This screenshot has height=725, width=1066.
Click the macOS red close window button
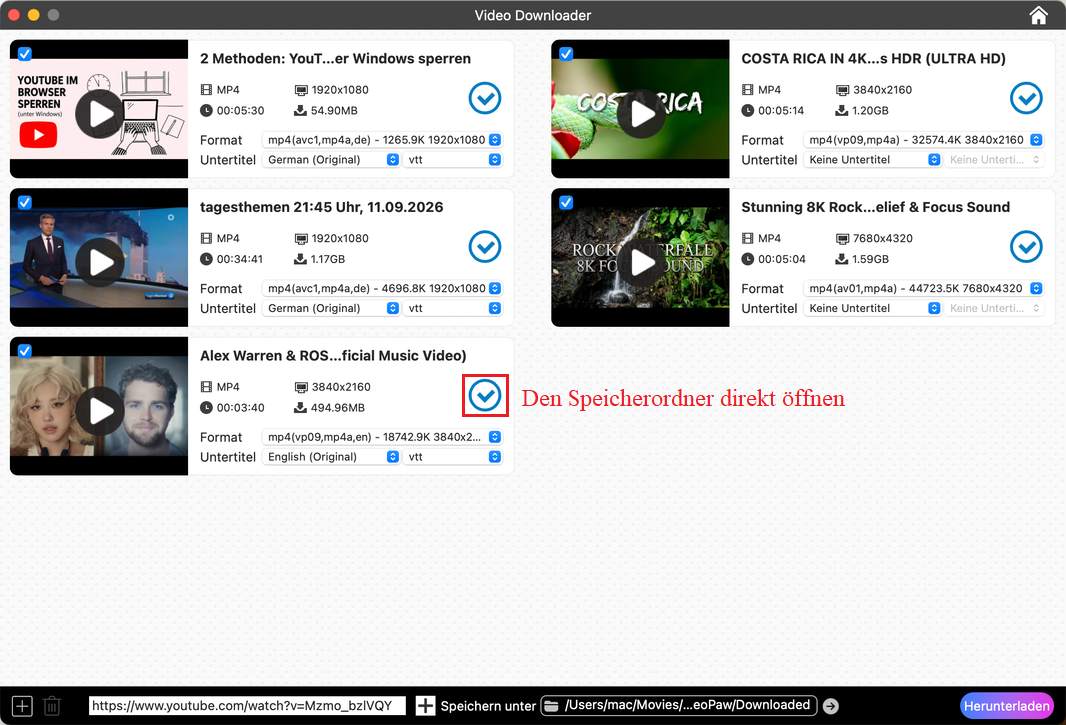tap(14, 14)
